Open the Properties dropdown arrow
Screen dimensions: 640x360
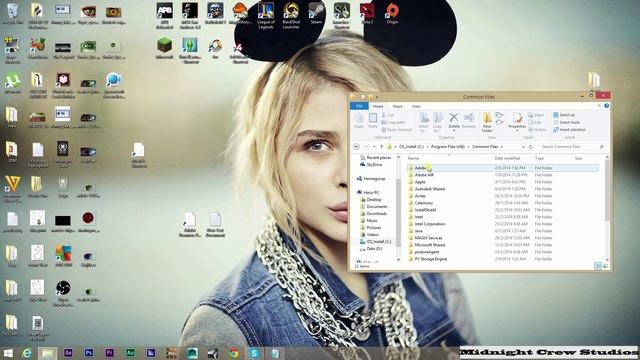click(x=517, y=130)
